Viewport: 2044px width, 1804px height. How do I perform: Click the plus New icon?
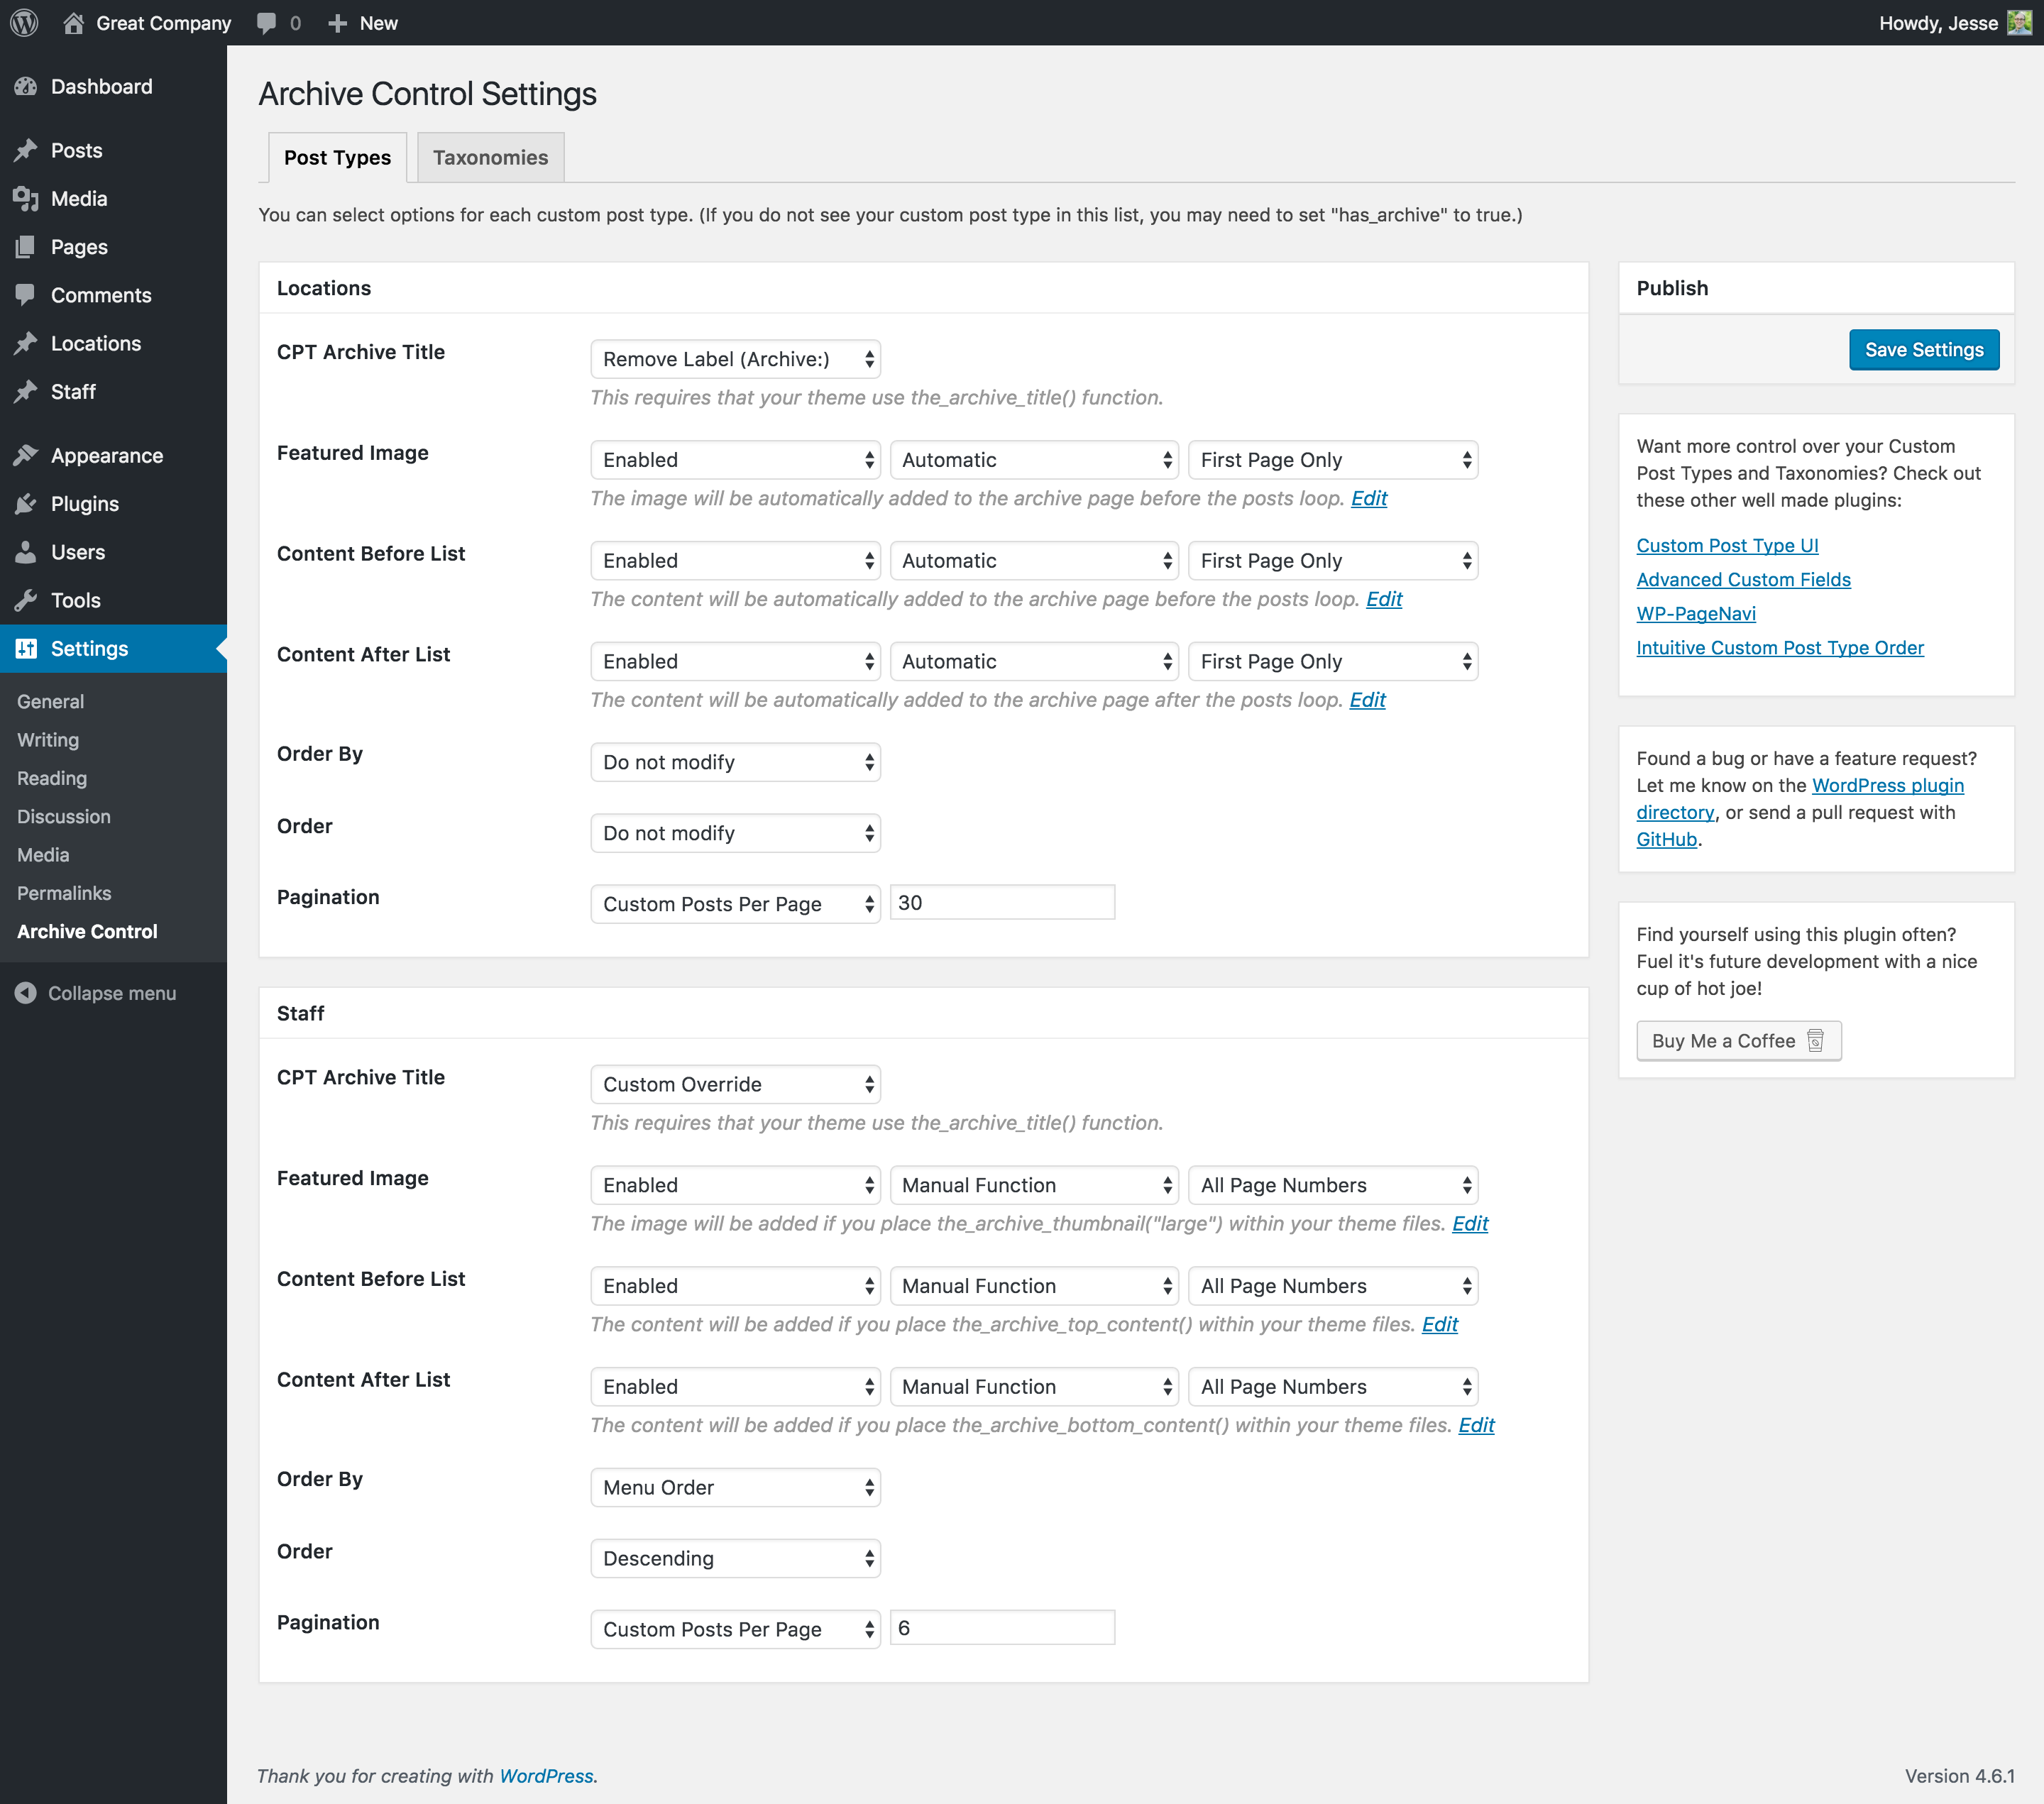pyautogui.click(x=338, y=23)
